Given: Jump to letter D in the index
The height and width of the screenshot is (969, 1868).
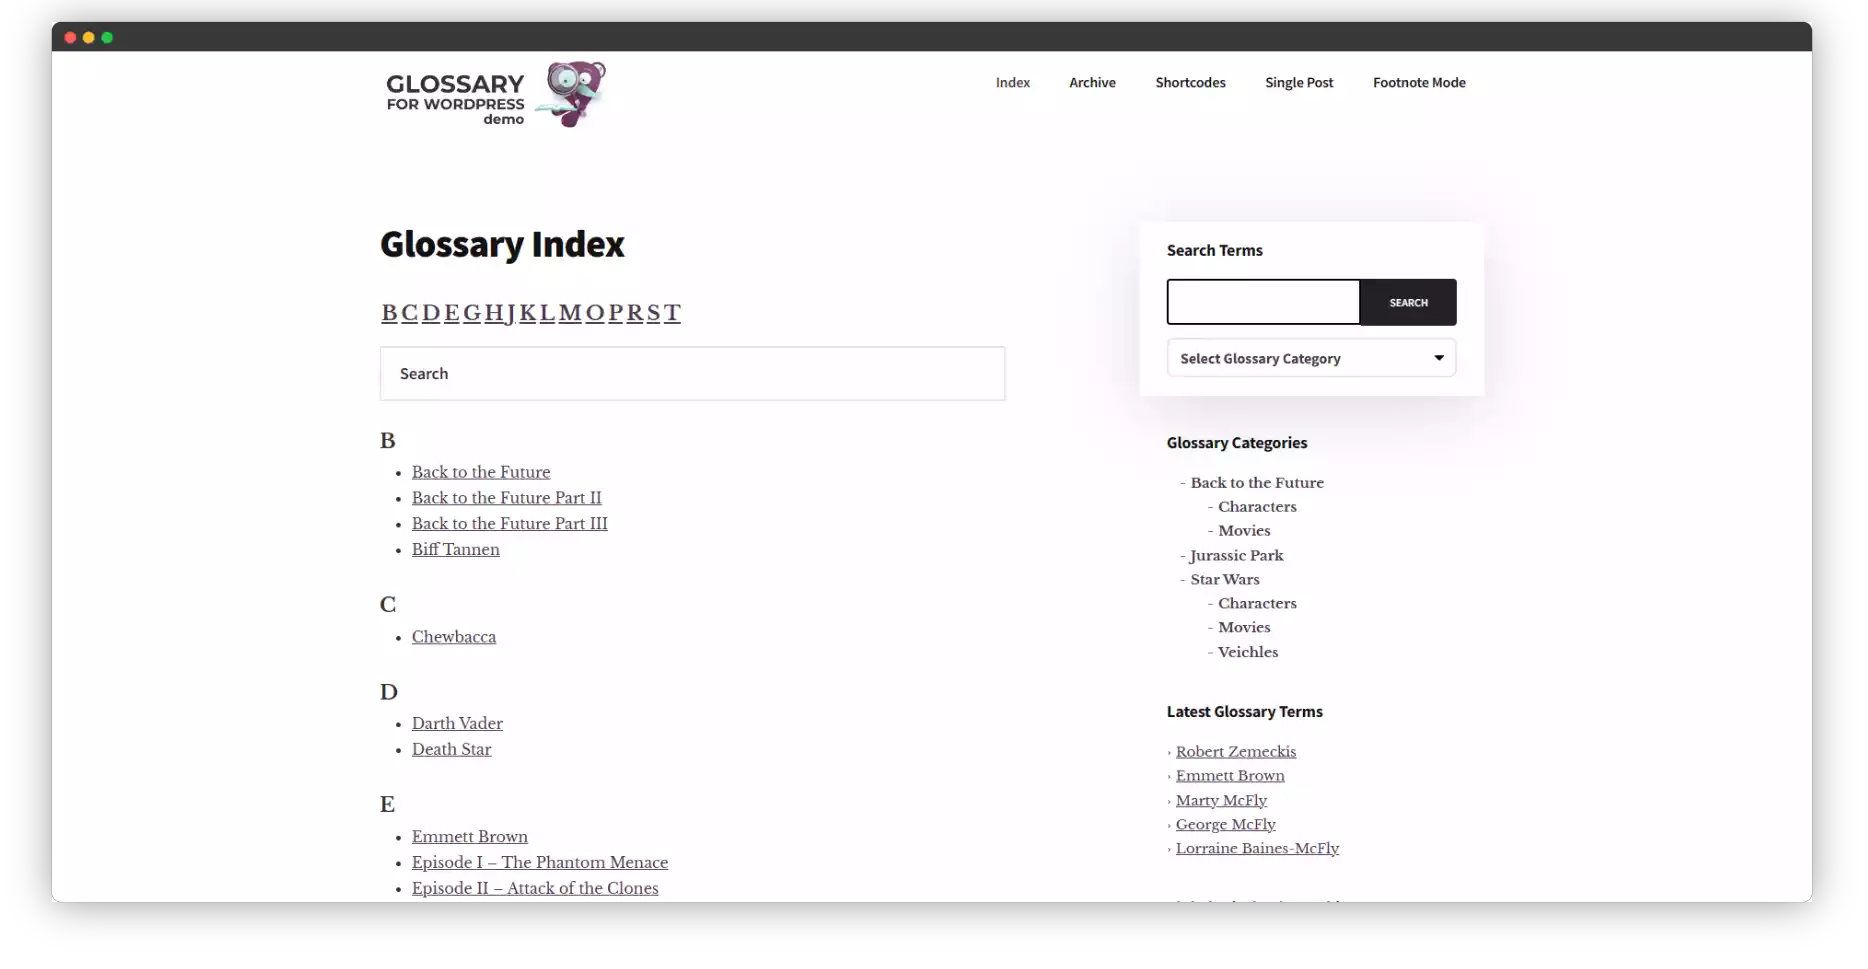Looking at the screenshot, I should coord(431,313).
